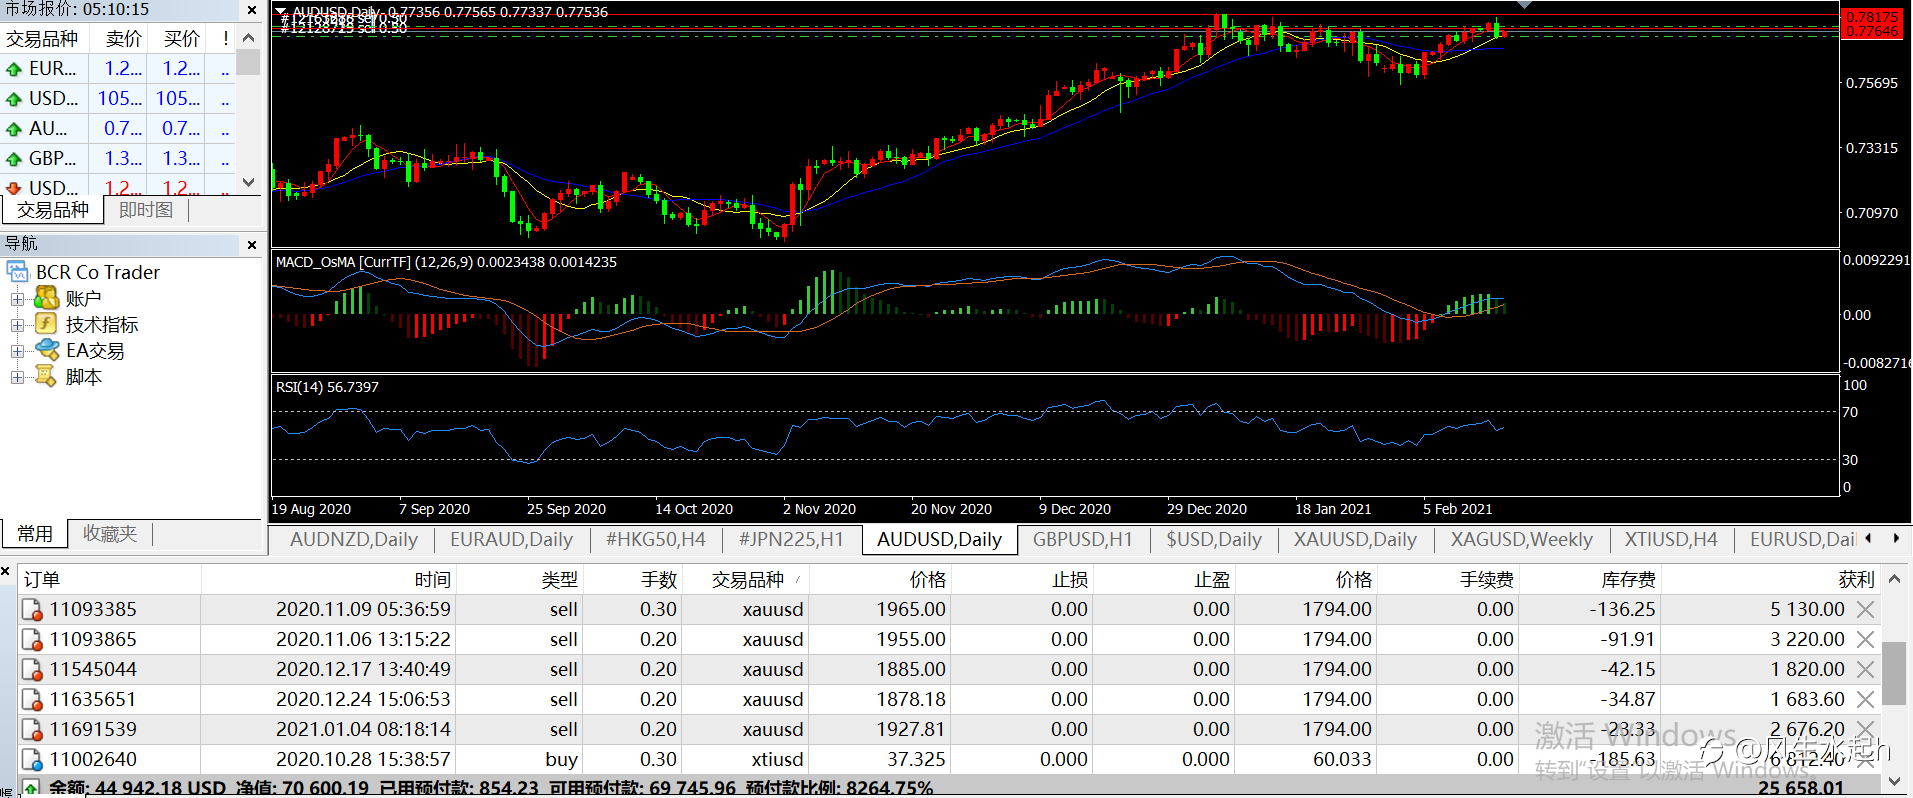Click the up arrow icon of the USD 105 row

pyautogui.click(x=14, y=99)
